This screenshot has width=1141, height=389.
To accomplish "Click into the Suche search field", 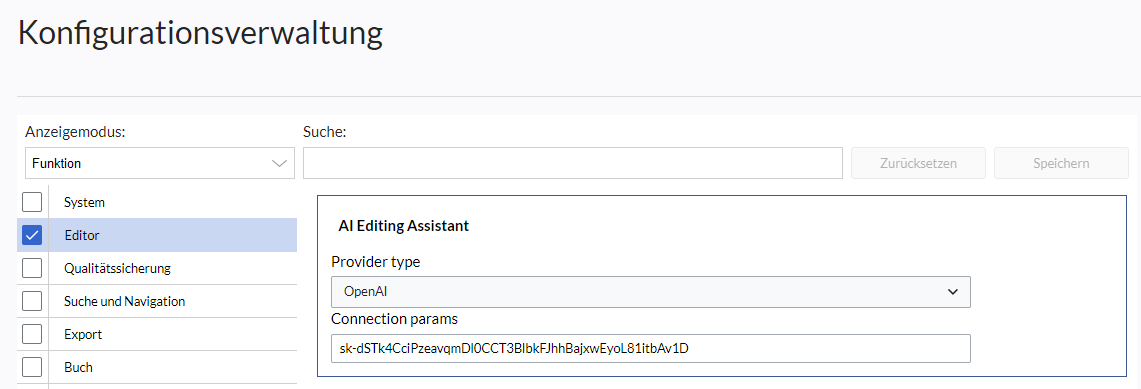I will pos(573,163).
